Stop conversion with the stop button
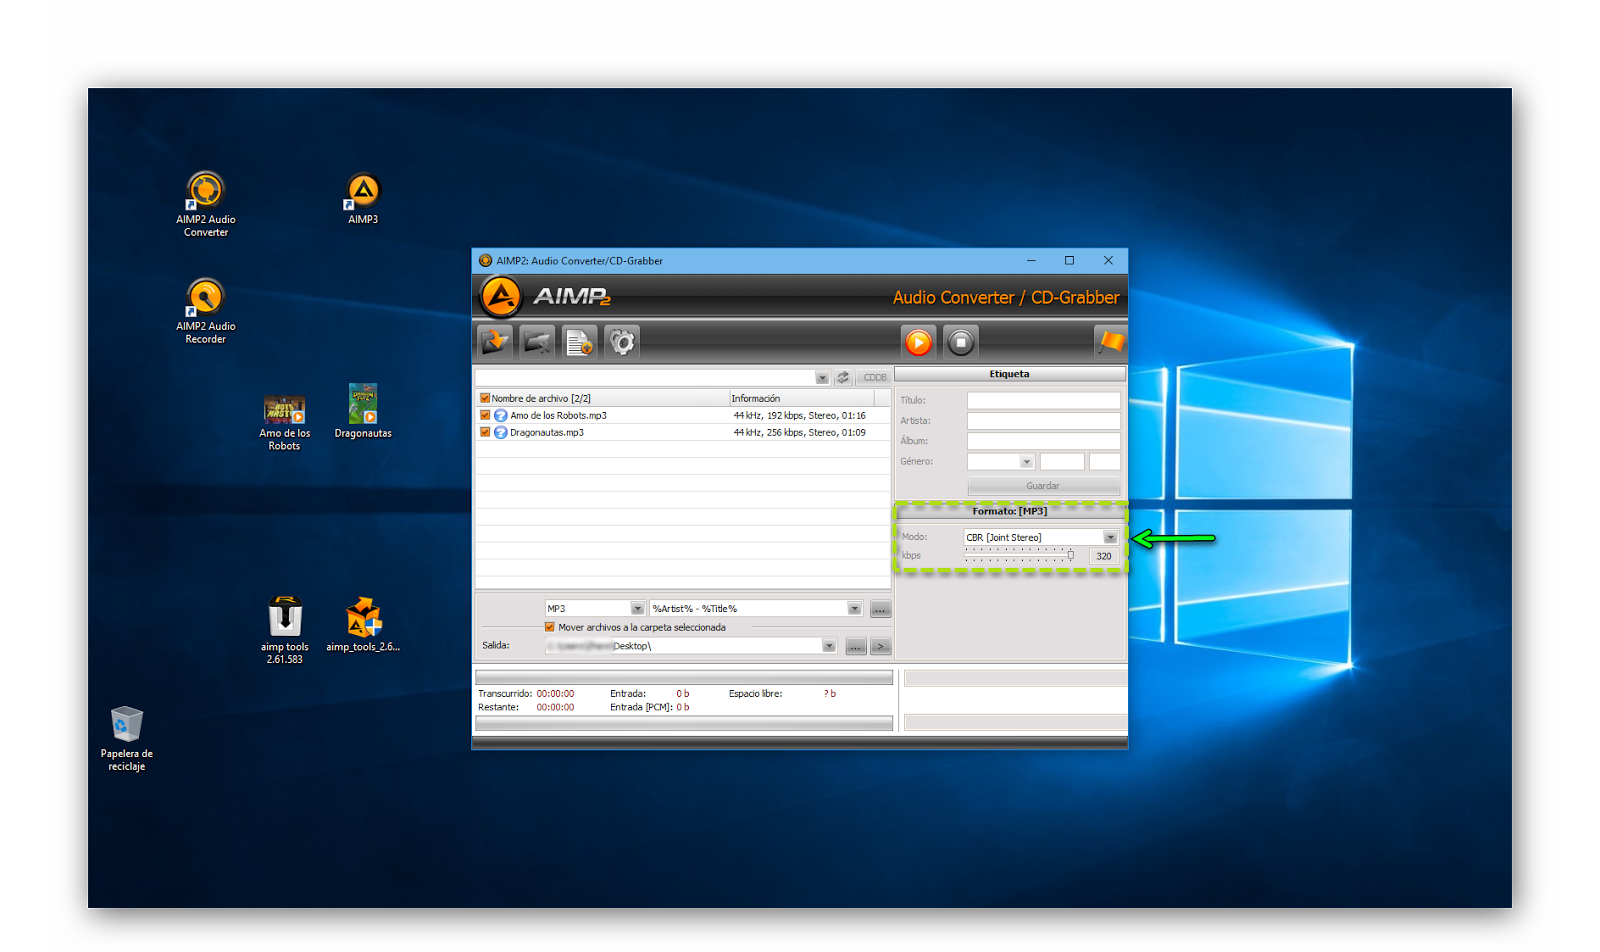Screen dimensions: 1600x952 pos(960,342)
